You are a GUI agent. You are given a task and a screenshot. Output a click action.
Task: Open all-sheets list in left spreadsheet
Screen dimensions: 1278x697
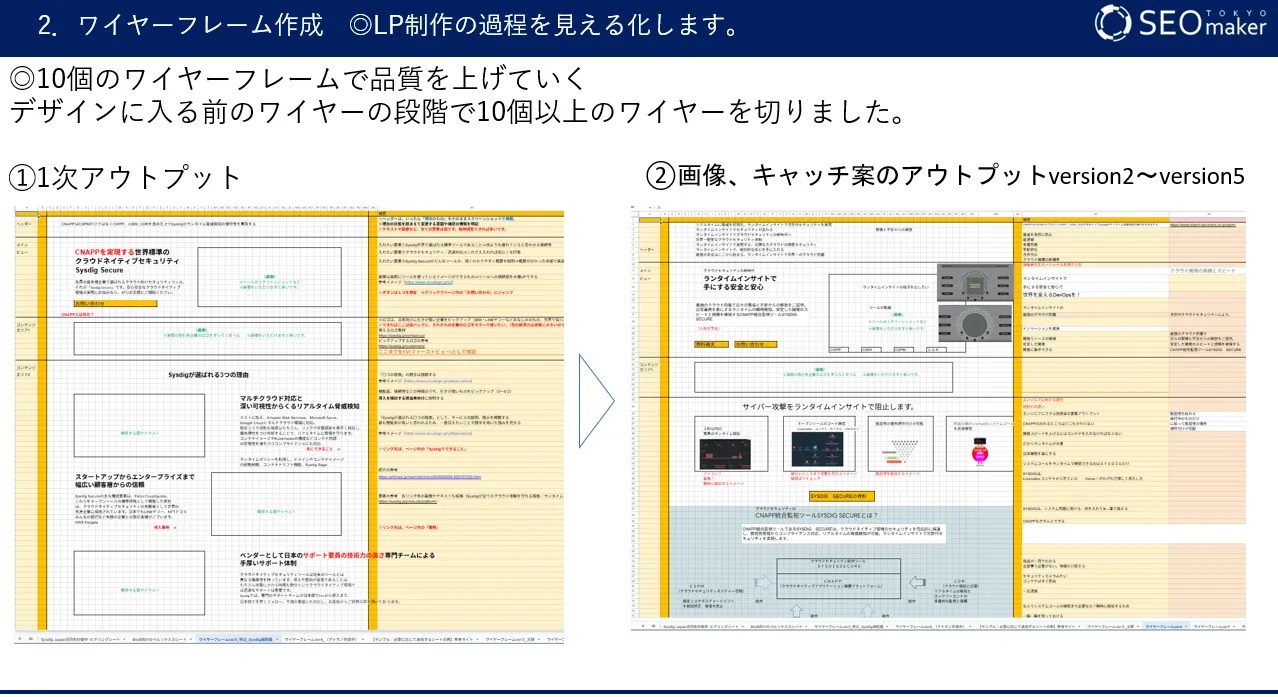[x=29, y=637]
